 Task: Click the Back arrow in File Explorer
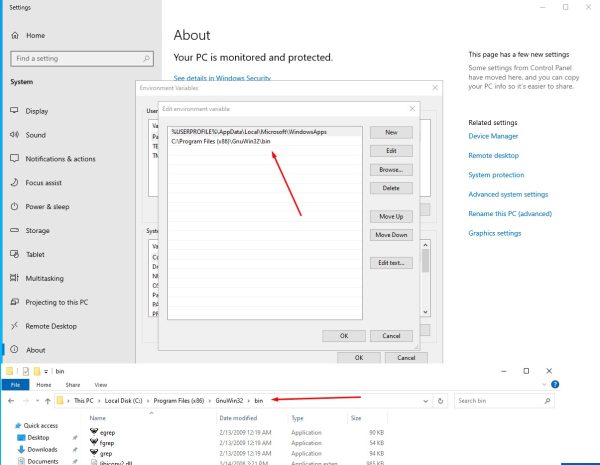tap(9, 401)
